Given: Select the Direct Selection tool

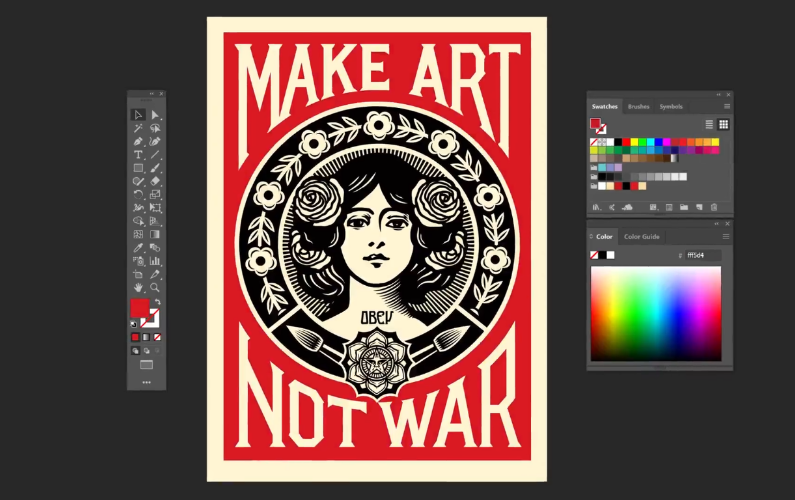Looking at the screenshot, I should pyautogui.click(x=155, y=115).
